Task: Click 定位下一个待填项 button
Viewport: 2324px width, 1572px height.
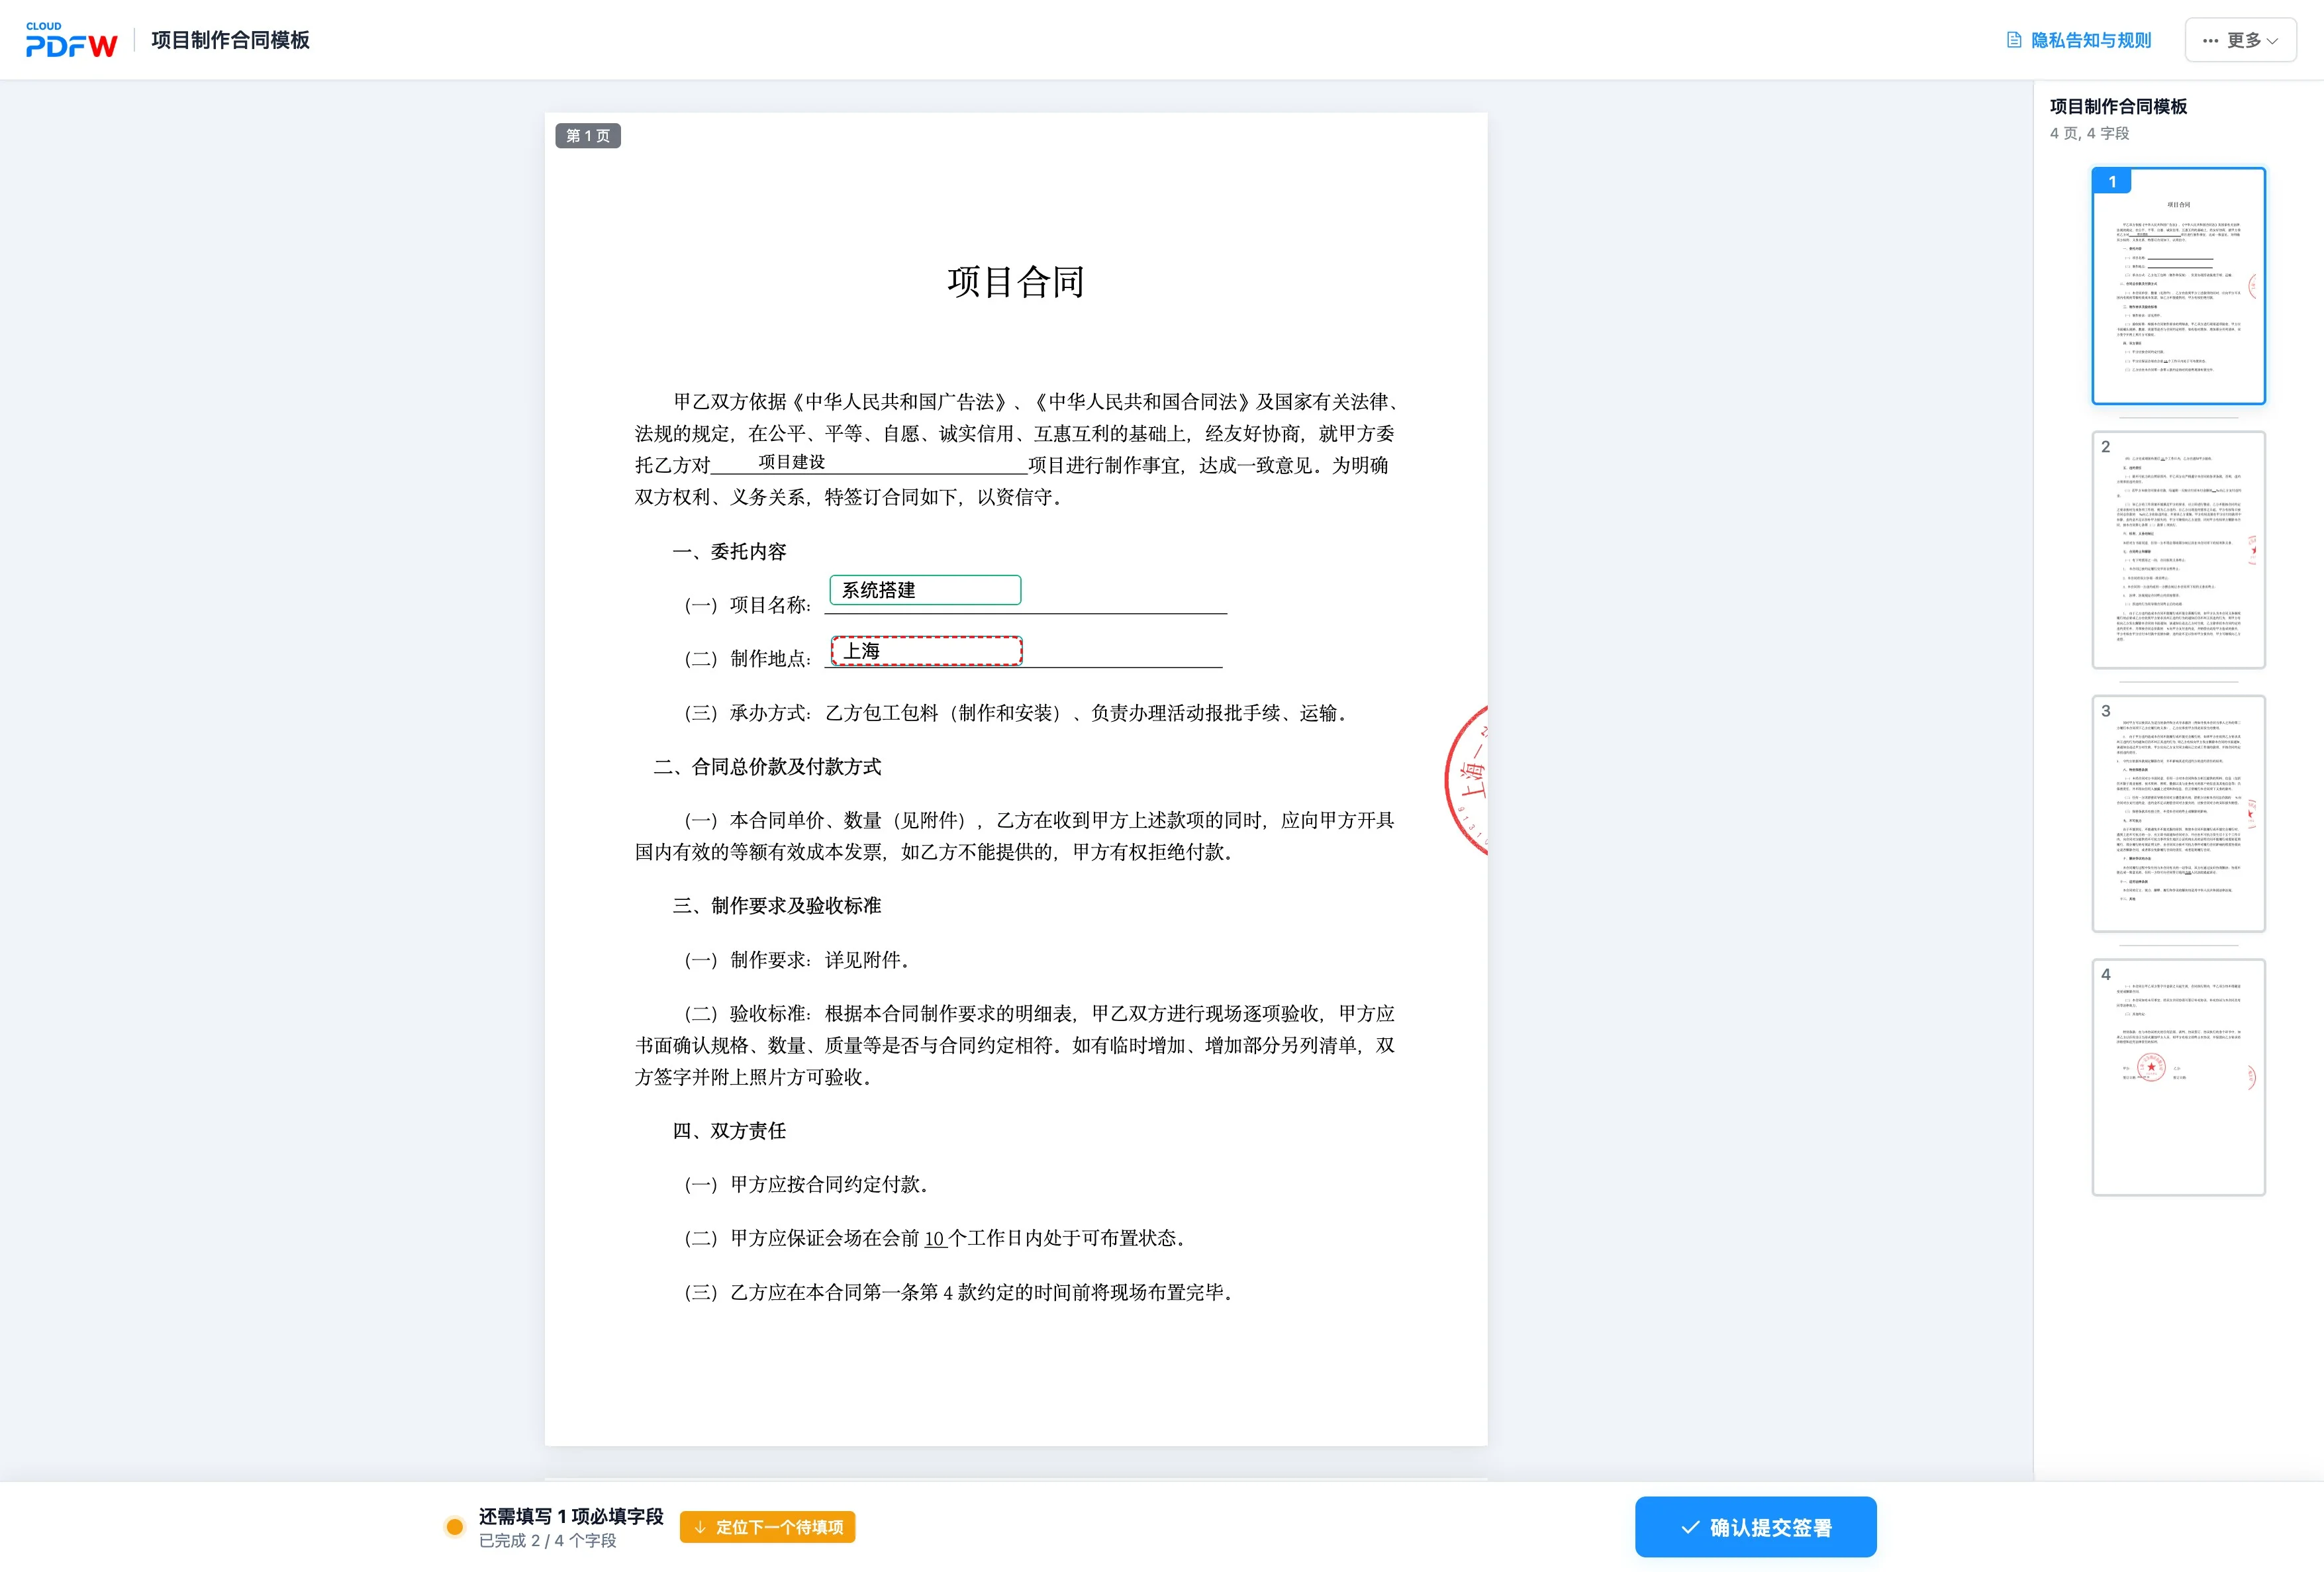Action: [x=767, y=1527]
